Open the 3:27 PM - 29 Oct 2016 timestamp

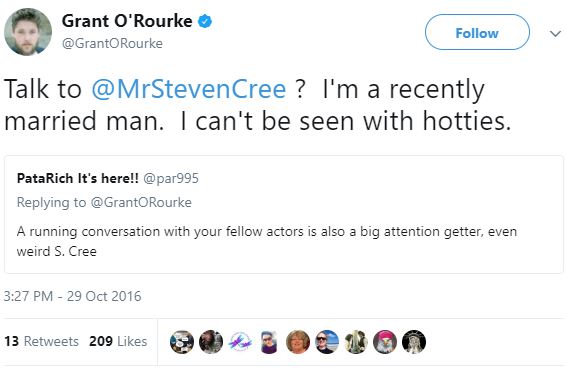(x=72, y=296)
